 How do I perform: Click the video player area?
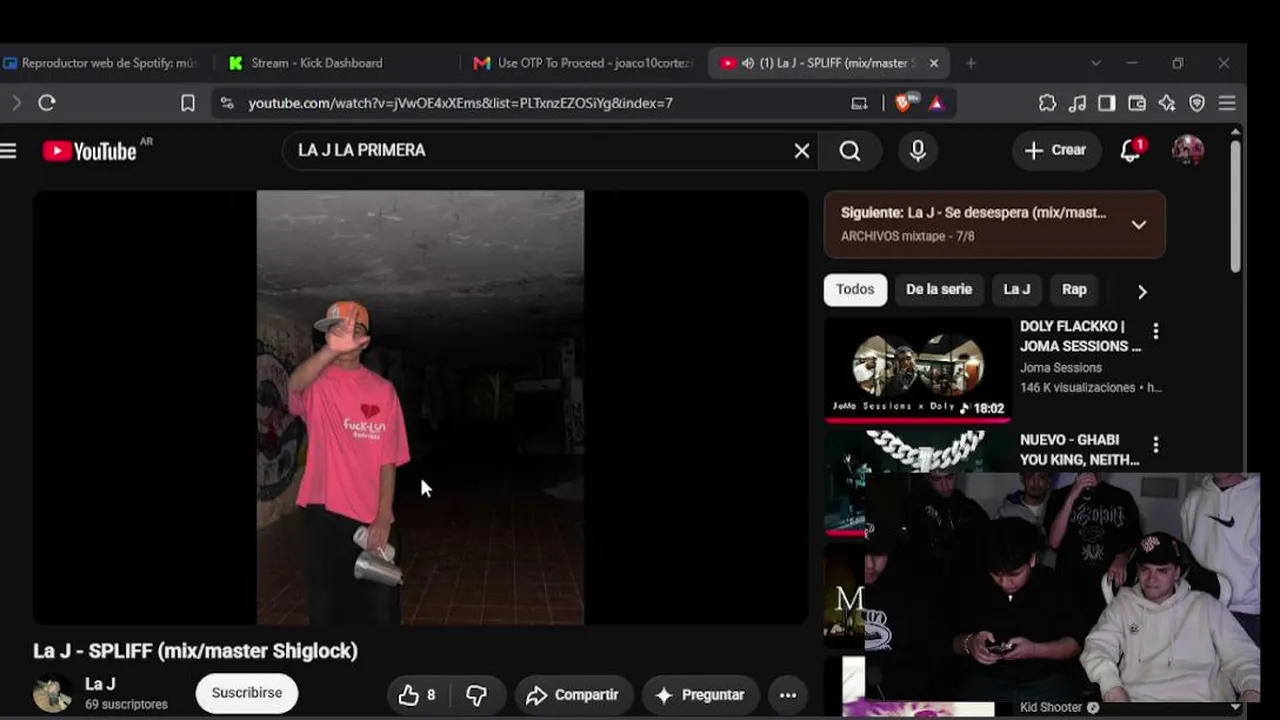(x=420, y=408)
